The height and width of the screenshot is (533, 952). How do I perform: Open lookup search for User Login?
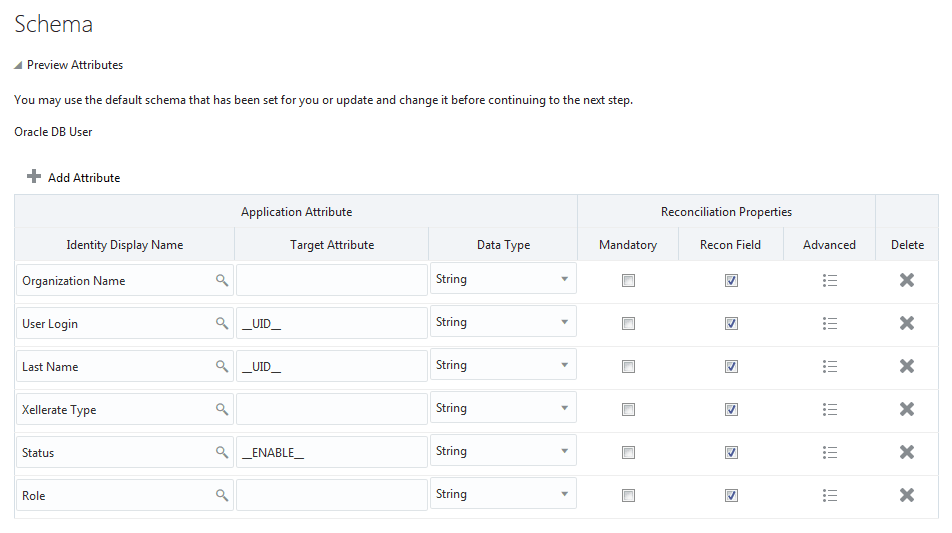[222, 324]
